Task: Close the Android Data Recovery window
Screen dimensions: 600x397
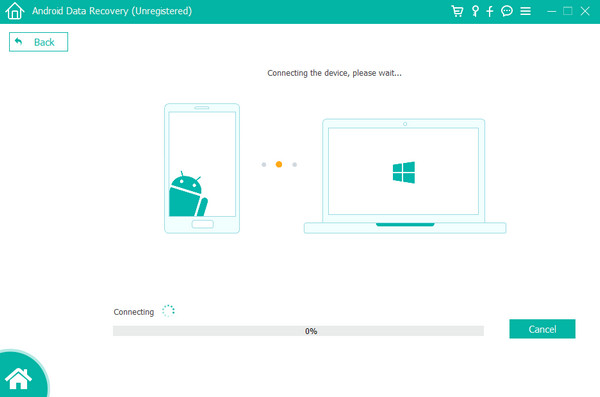Action: pos(585,11)
